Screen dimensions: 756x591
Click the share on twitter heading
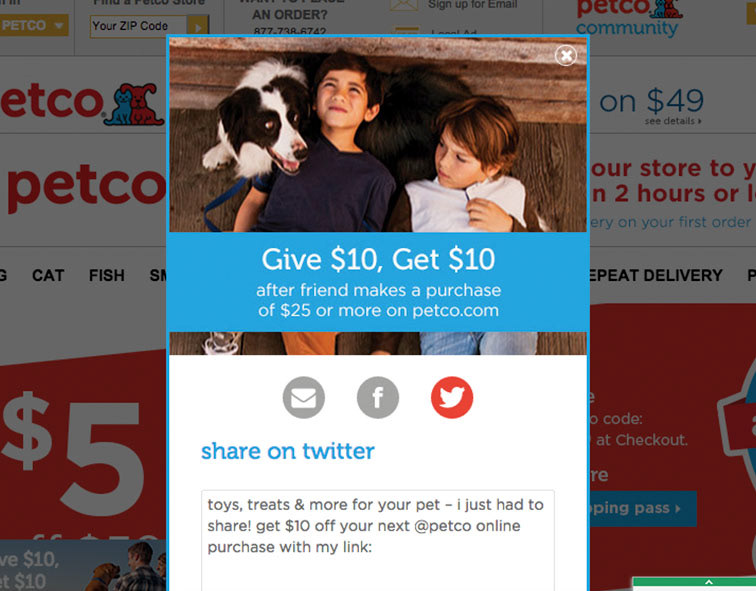[288, 451]
